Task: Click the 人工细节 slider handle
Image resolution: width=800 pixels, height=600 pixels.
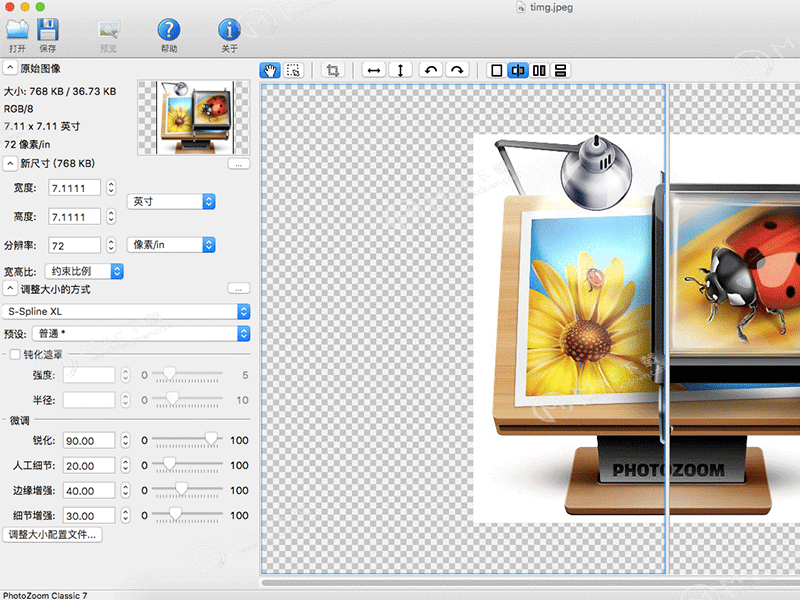Action: 169,463
